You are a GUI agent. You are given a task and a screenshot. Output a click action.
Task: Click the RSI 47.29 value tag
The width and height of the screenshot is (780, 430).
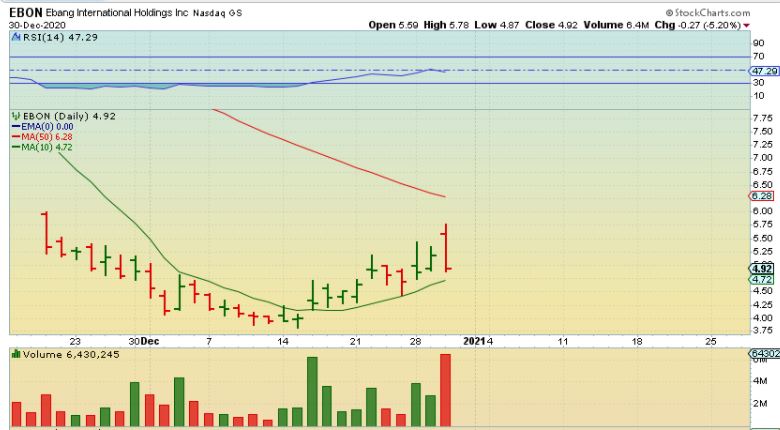point(765,71)
